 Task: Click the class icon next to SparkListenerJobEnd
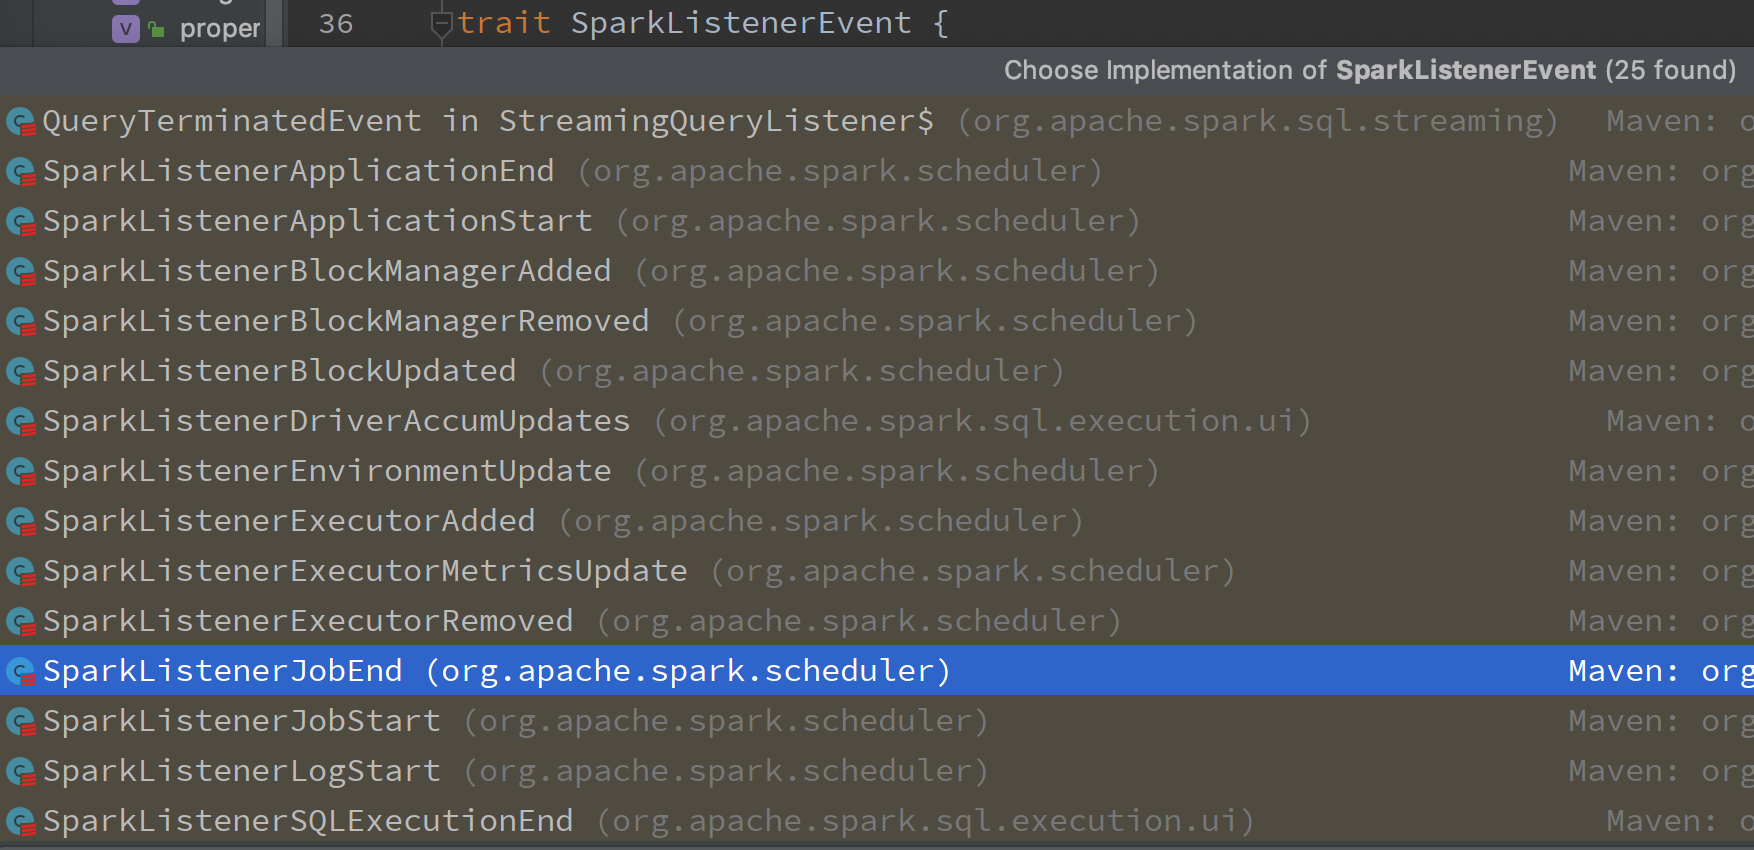tap(20, 672)
